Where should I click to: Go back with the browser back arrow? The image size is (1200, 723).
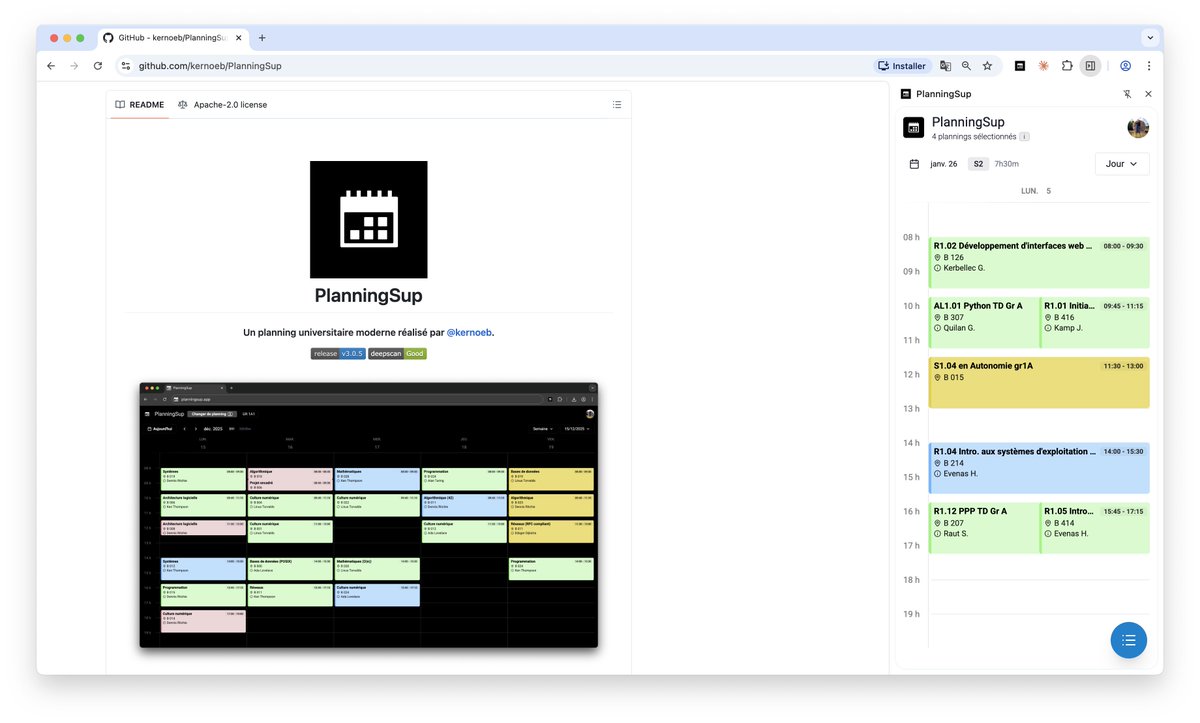(51, 66)
